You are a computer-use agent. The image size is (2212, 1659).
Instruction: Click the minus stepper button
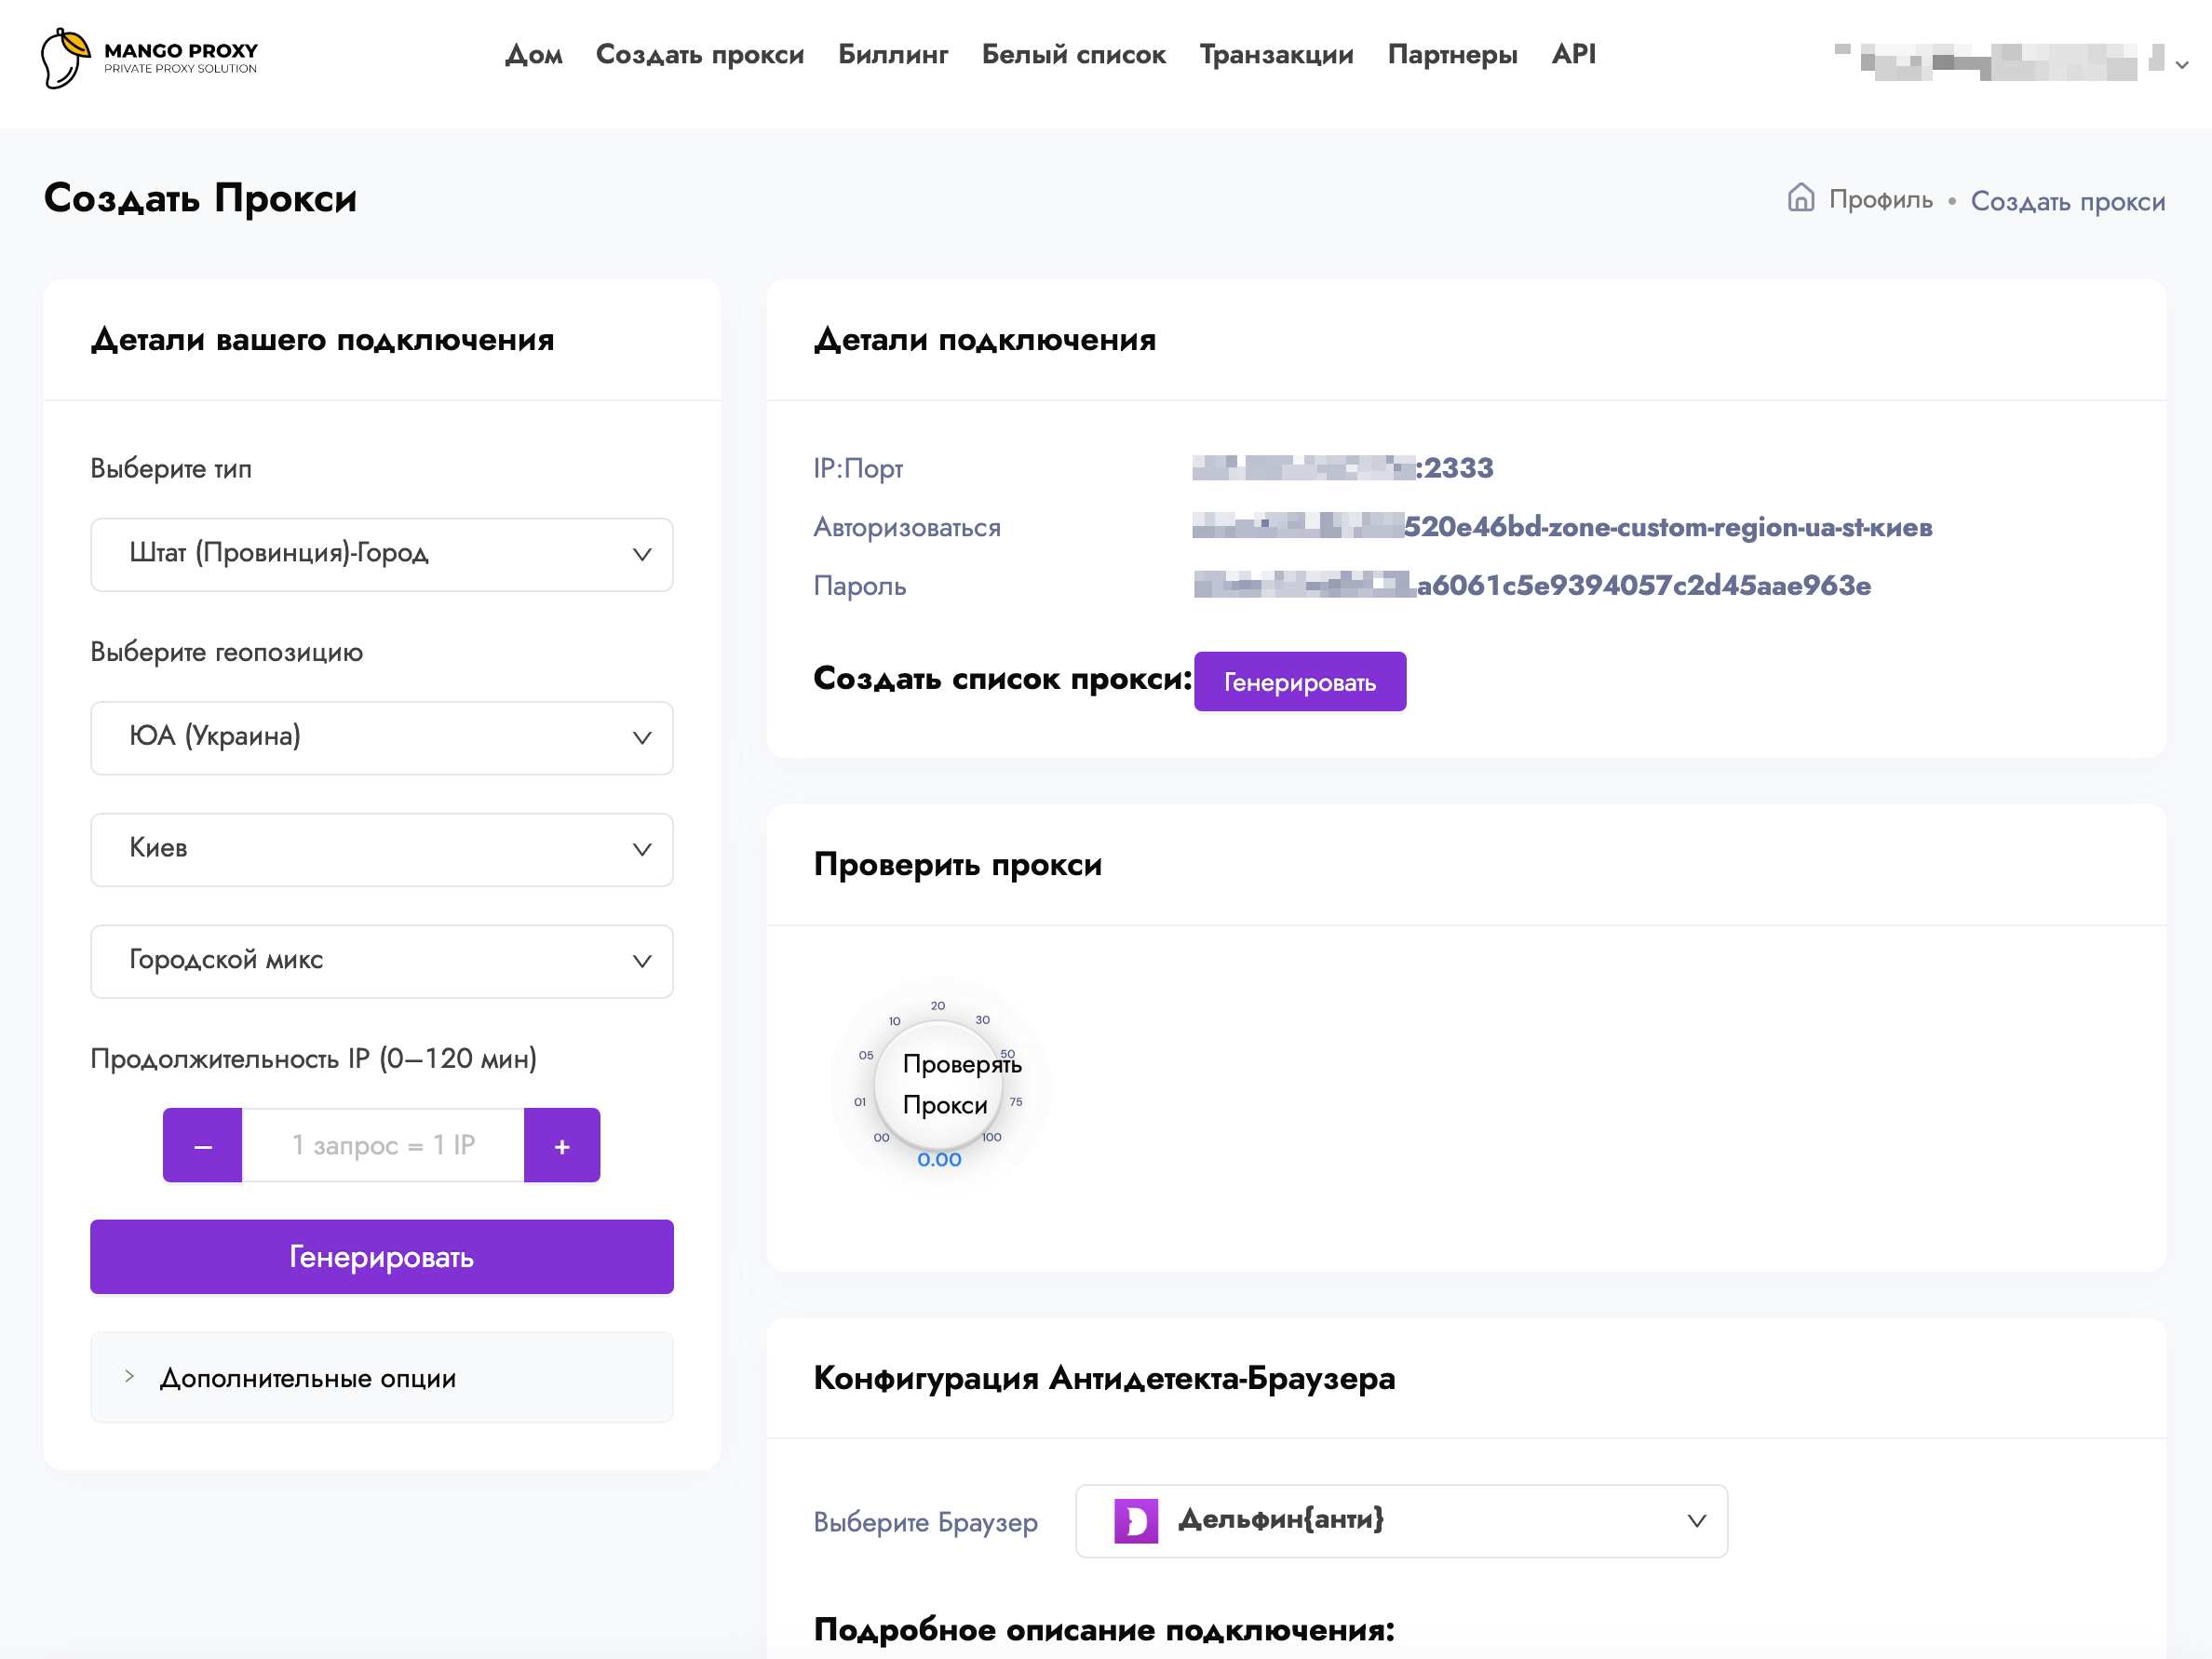(x=203, y=1145)
